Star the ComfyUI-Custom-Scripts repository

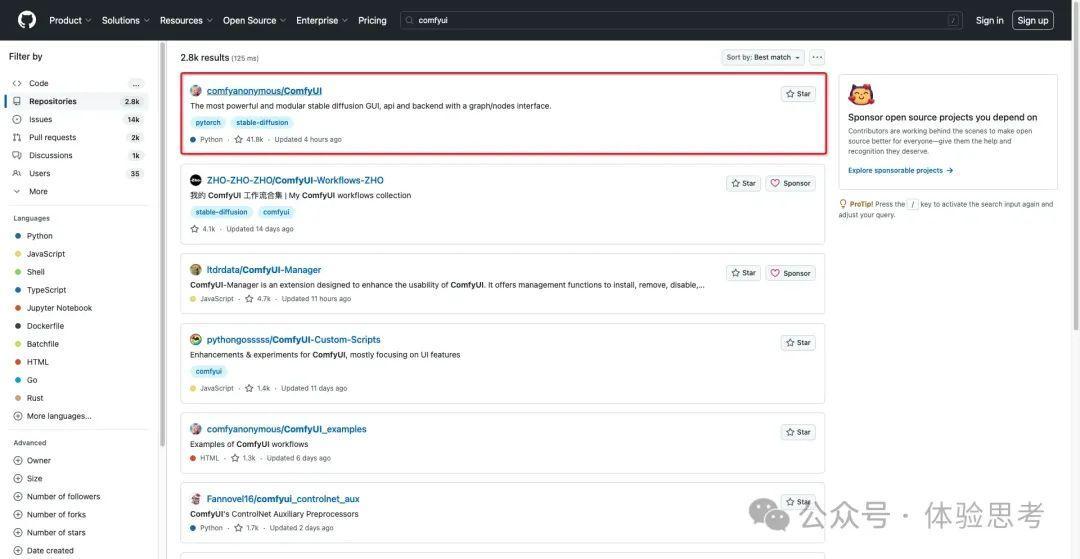(x=798, y=343)
